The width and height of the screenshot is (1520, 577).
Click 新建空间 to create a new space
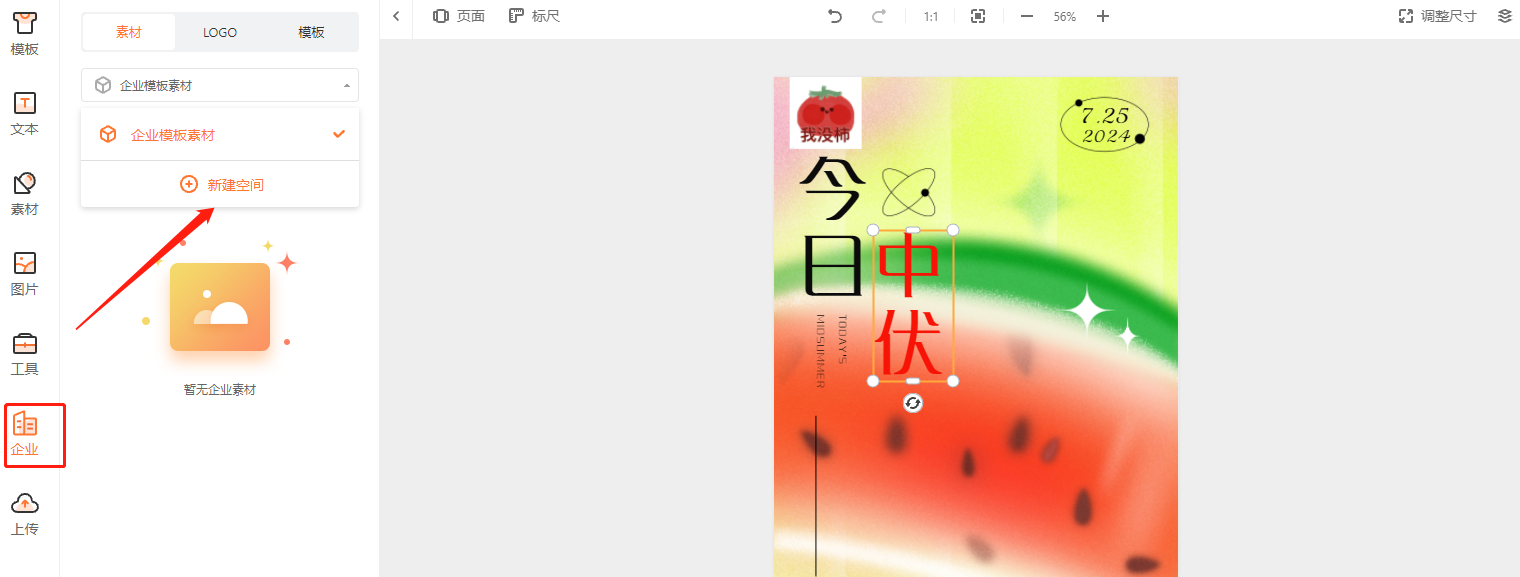click(220, 185)
